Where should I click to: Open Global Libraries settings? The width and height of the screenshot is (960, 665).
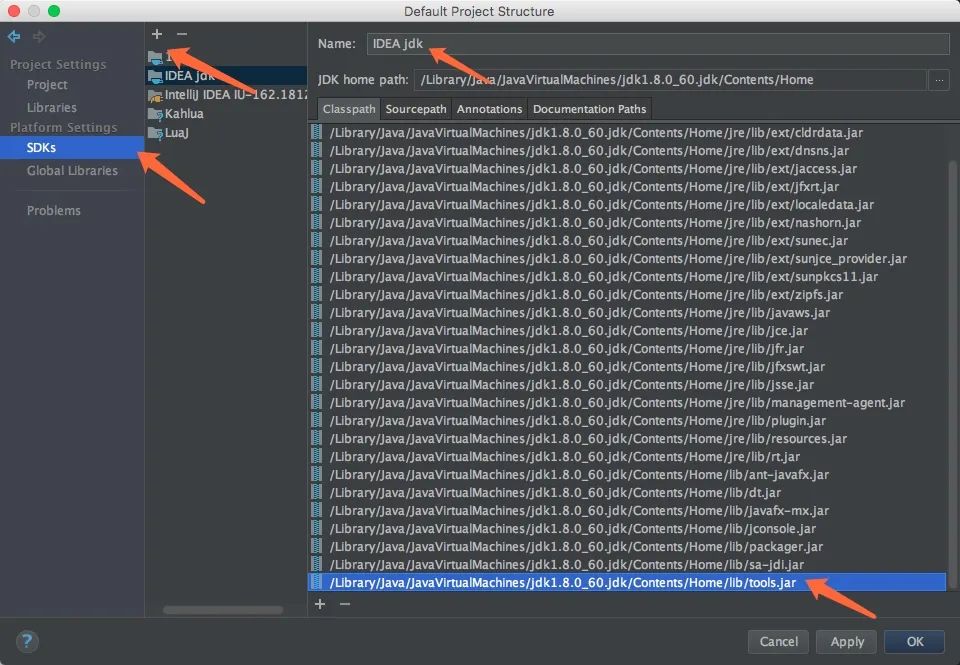72,170
